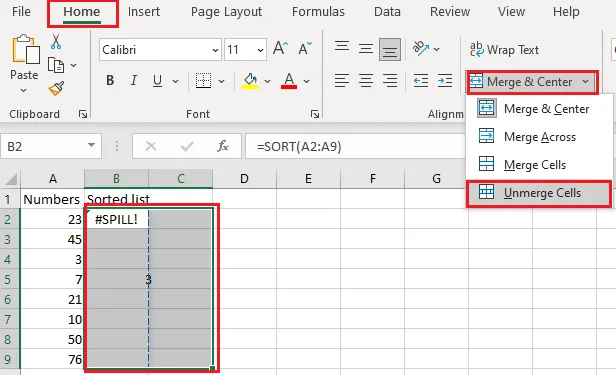Open the Calibri font name dropdown
The width and height of the screenshot is (616, 375).
[x=215, y=50]
